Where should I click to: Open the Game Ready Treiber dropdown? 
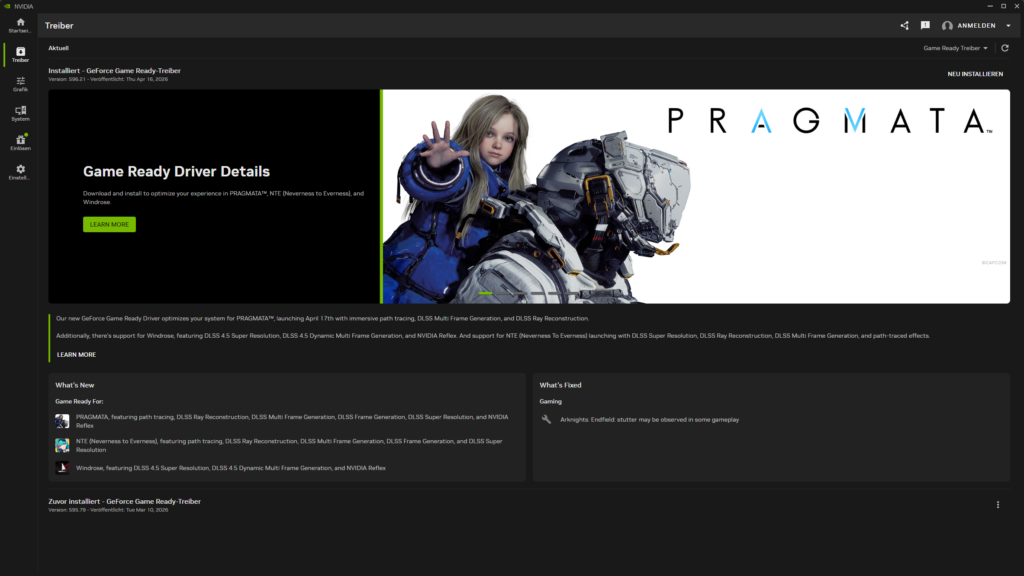point(955,48)
